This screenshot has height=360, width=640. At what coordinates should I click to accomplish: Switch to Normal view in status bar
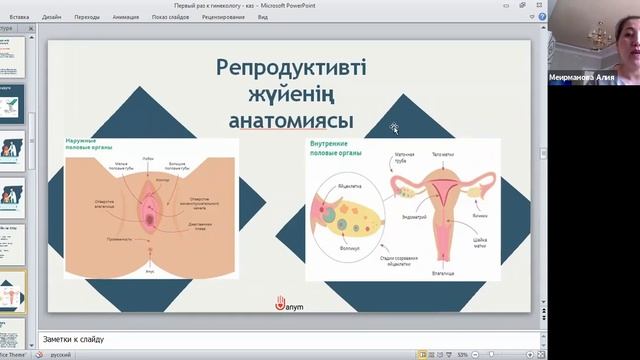click(422, 355)
